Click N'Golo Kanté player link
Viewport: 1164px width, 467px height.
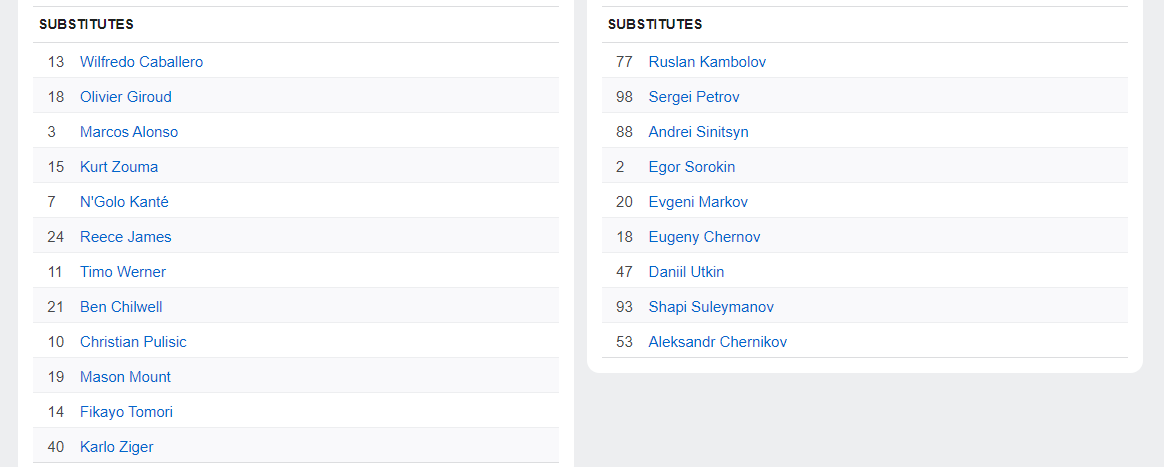[x=124, y=202]
